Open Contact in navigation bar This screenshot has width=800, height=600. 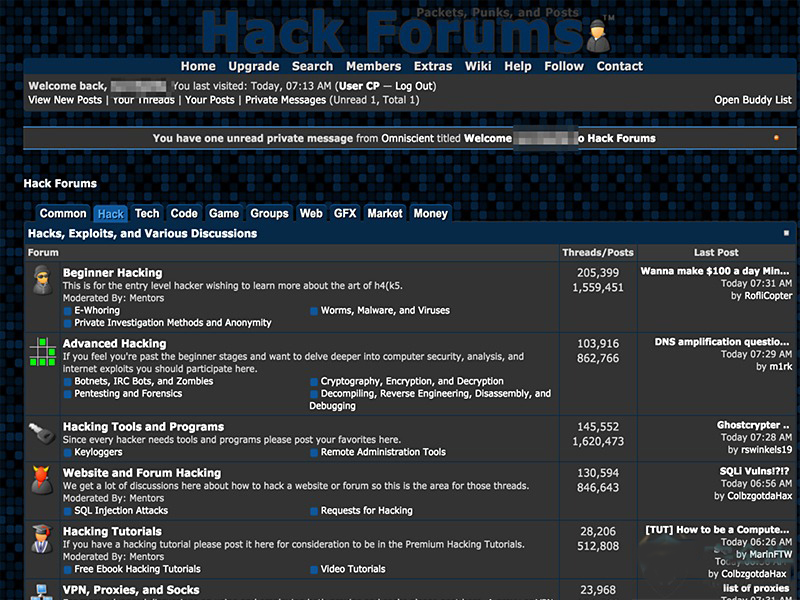(x=619, y=66)
